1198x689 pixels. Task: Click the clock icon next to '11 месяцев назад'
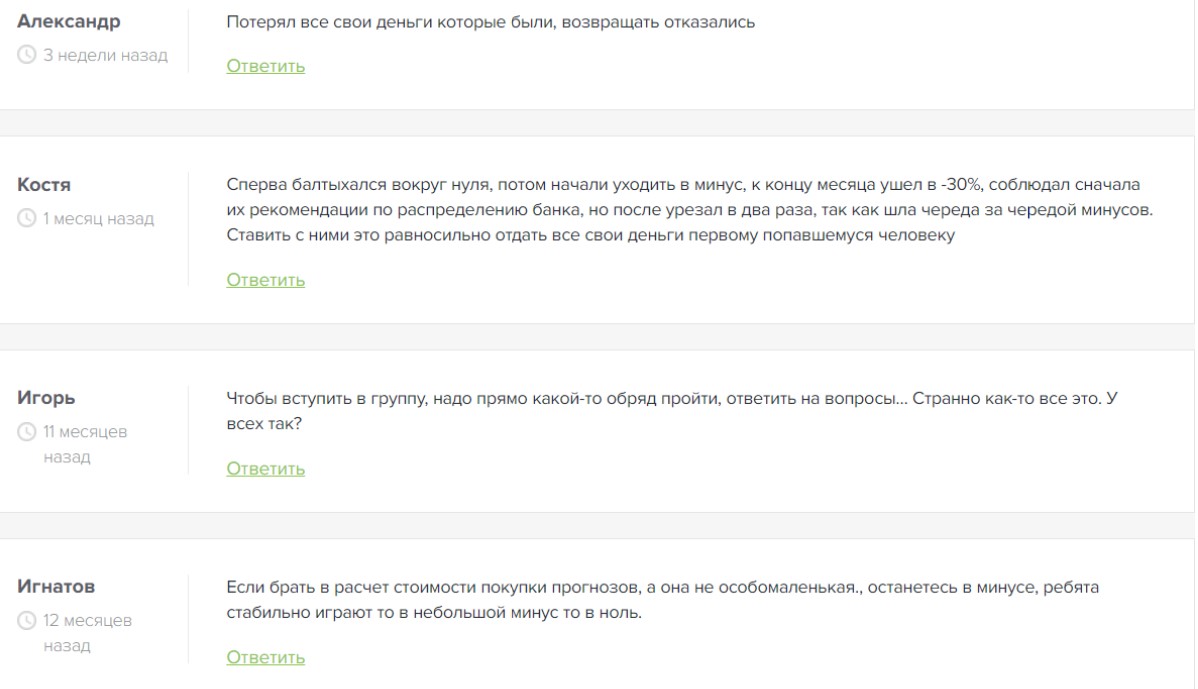(27, 432)
